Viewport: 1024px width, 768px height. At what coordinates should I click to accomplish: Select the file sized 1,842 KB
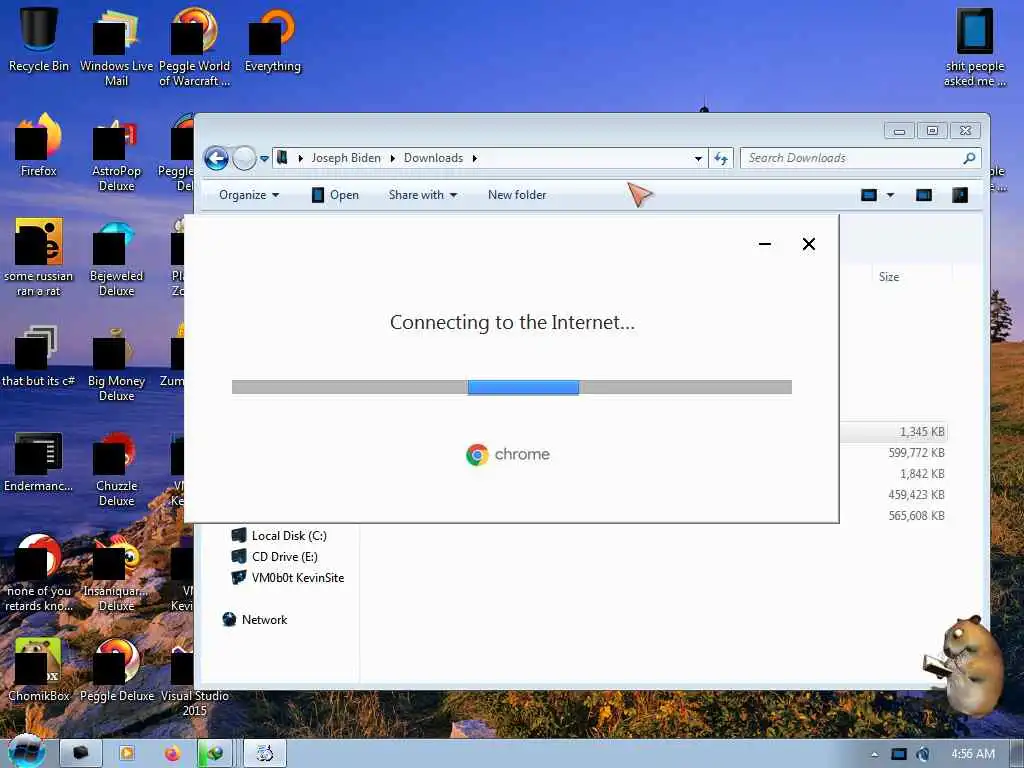pos(921,473)
